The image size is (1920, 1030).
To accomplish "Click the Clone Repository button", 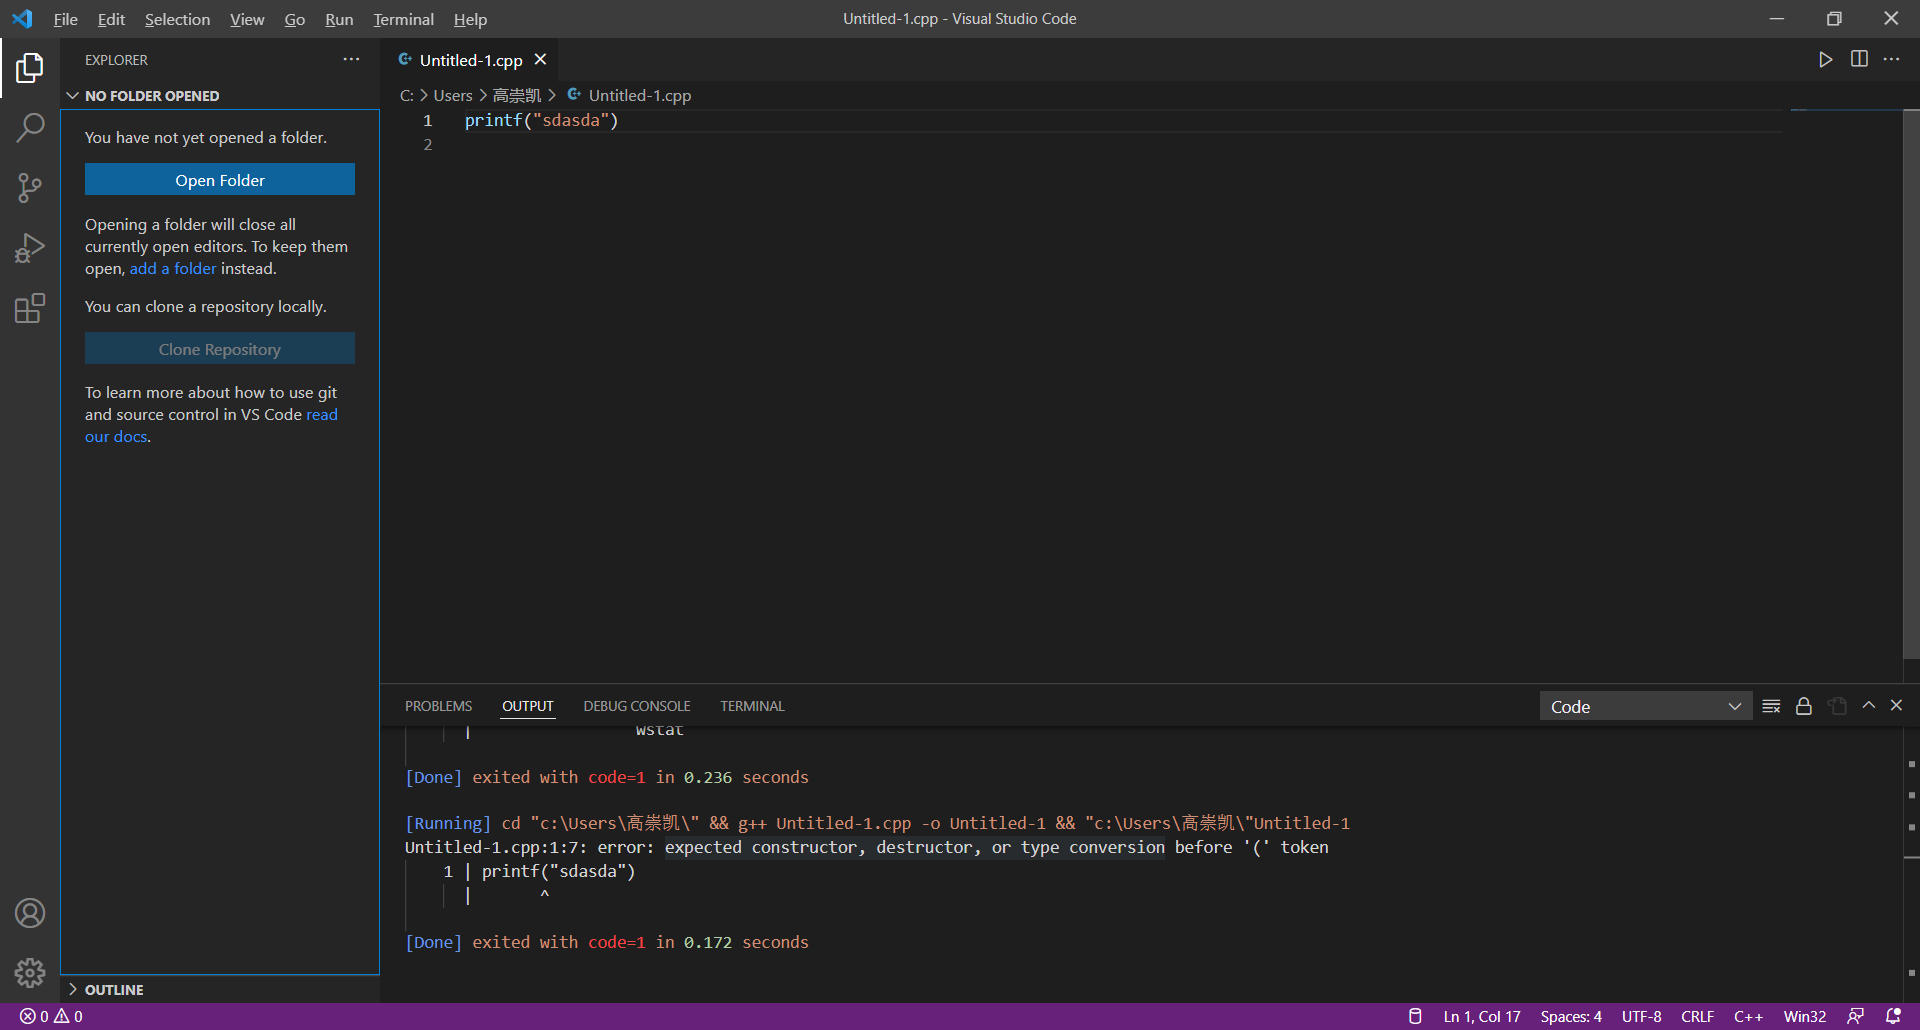I will point(220,349).
